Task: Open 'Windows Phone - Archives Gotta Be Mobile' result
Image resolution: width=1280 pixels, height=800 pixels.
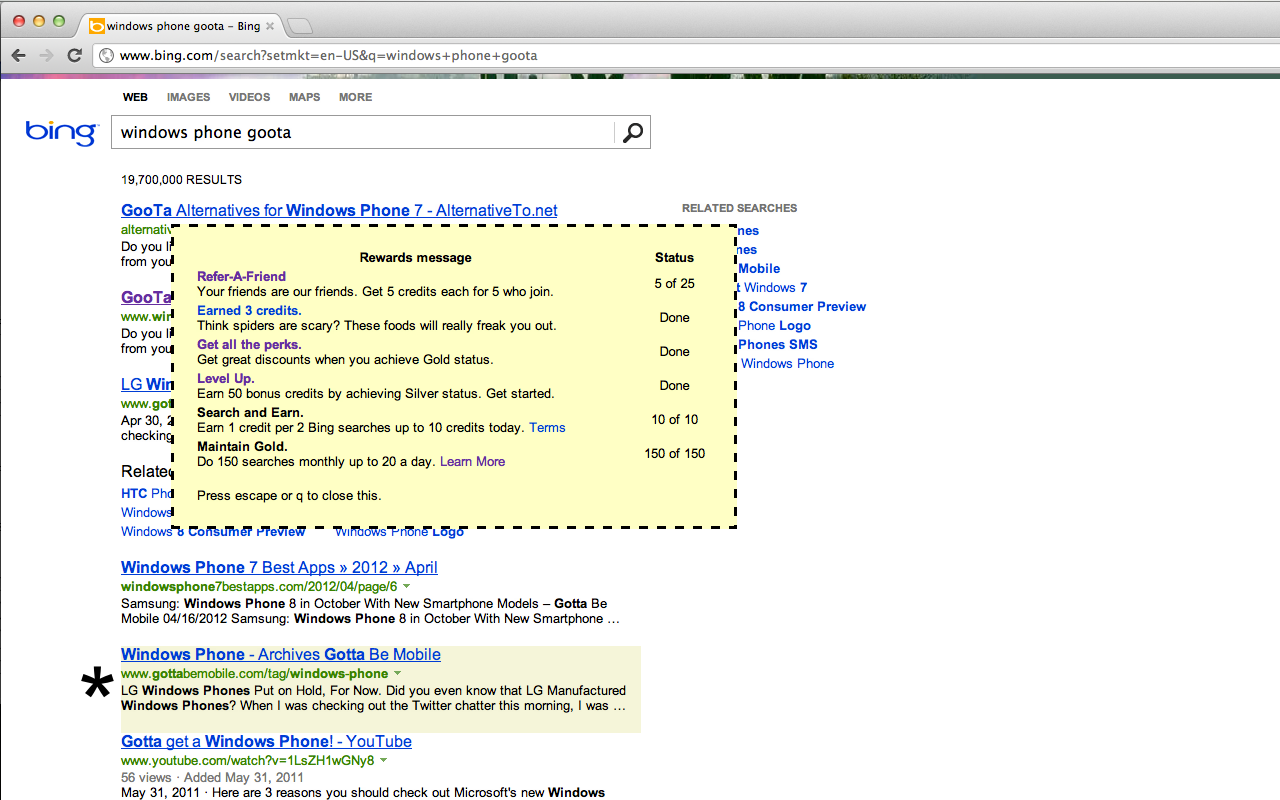Action: [281, 654]
